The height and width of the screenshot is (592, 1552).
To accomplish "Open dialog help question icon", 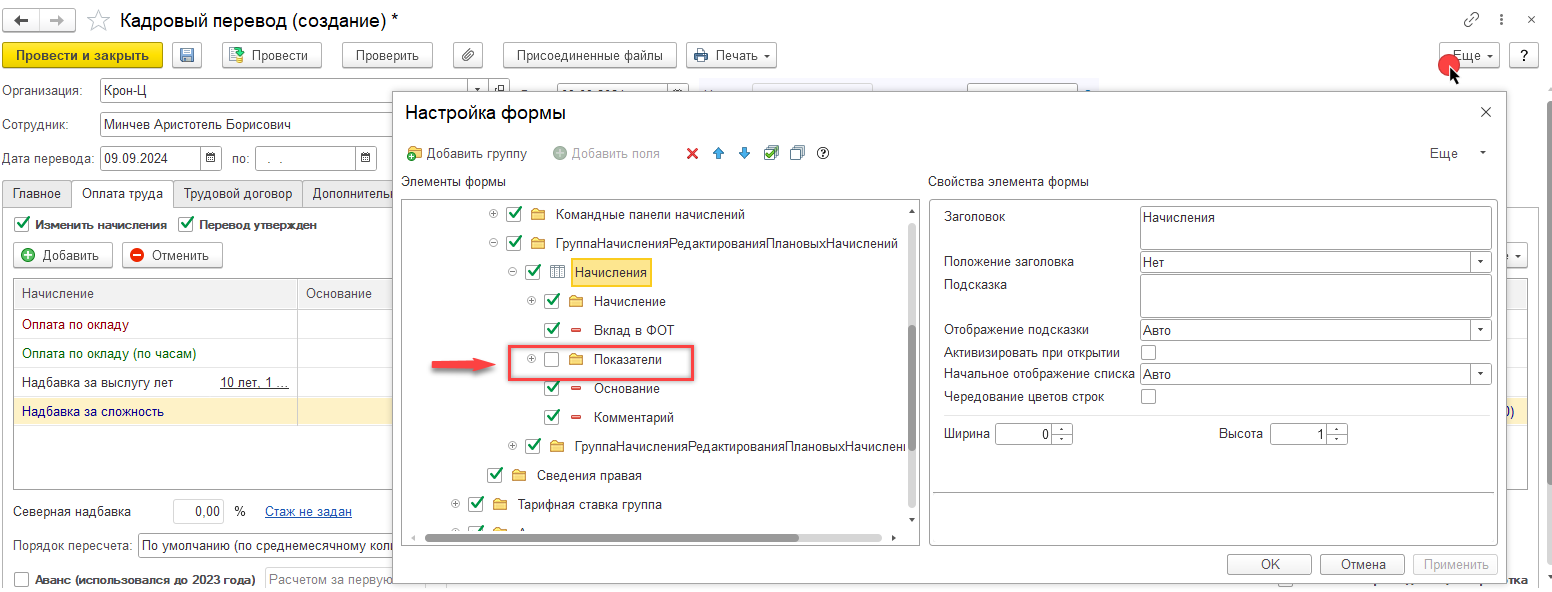I will click(823, 154).
